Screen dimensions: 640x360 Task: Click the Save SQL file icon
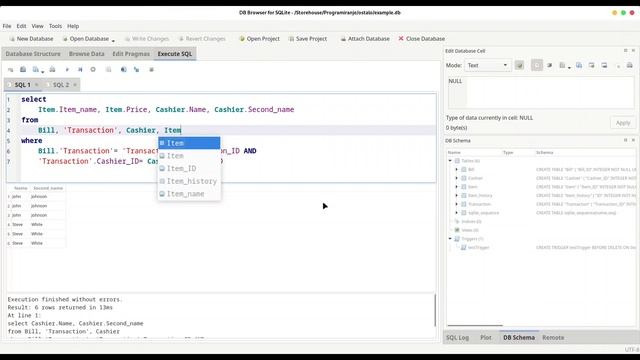coord(36,70)
